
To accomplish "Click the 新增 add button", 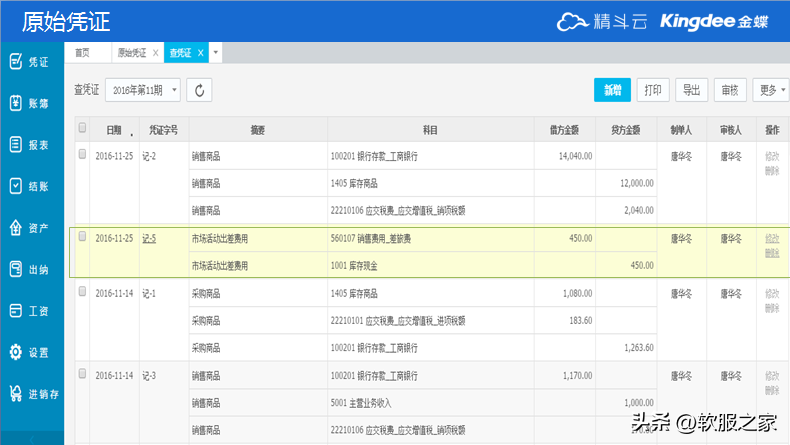I will [612, 90].
